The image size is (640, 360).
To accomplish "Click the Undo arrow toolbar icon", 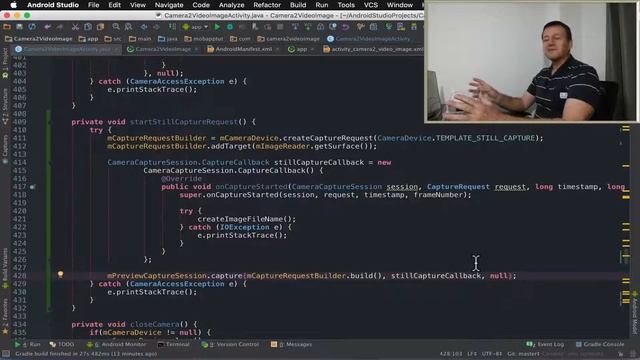I will point(48,27).
